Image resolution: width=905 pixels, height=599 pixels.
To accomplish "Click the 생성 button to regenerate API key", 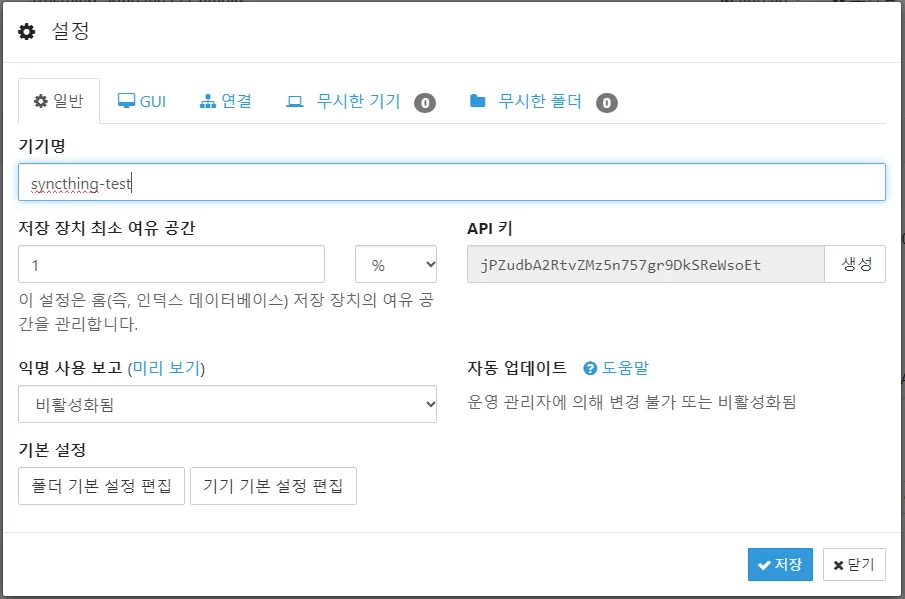I will click(x=857, y=263).
